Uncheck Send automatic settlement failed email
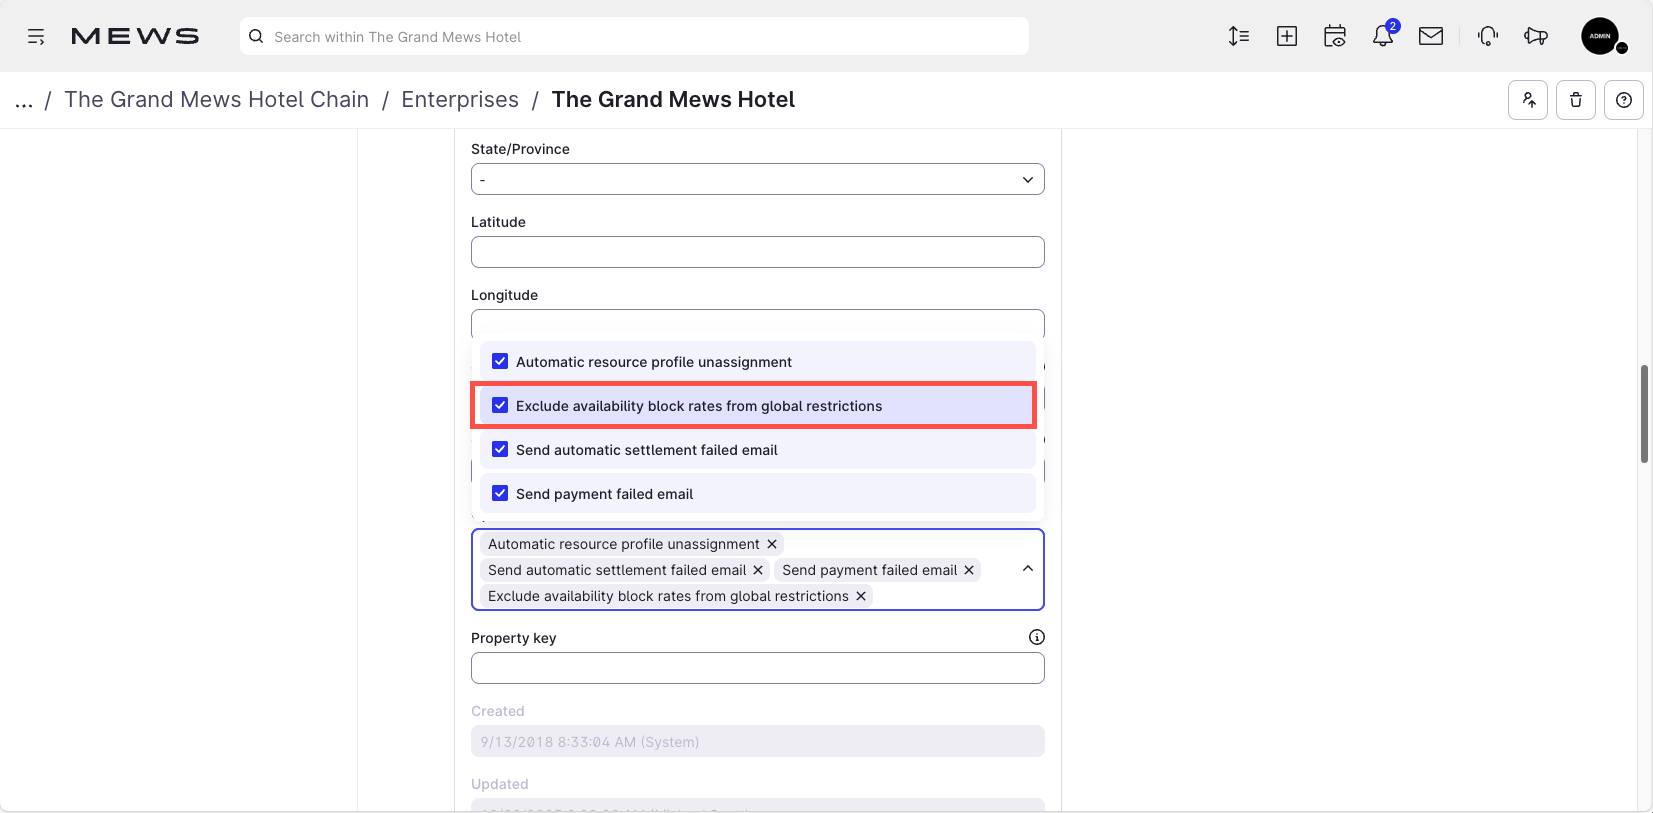The image size is (1653, 813). click(x=500, y=450)
